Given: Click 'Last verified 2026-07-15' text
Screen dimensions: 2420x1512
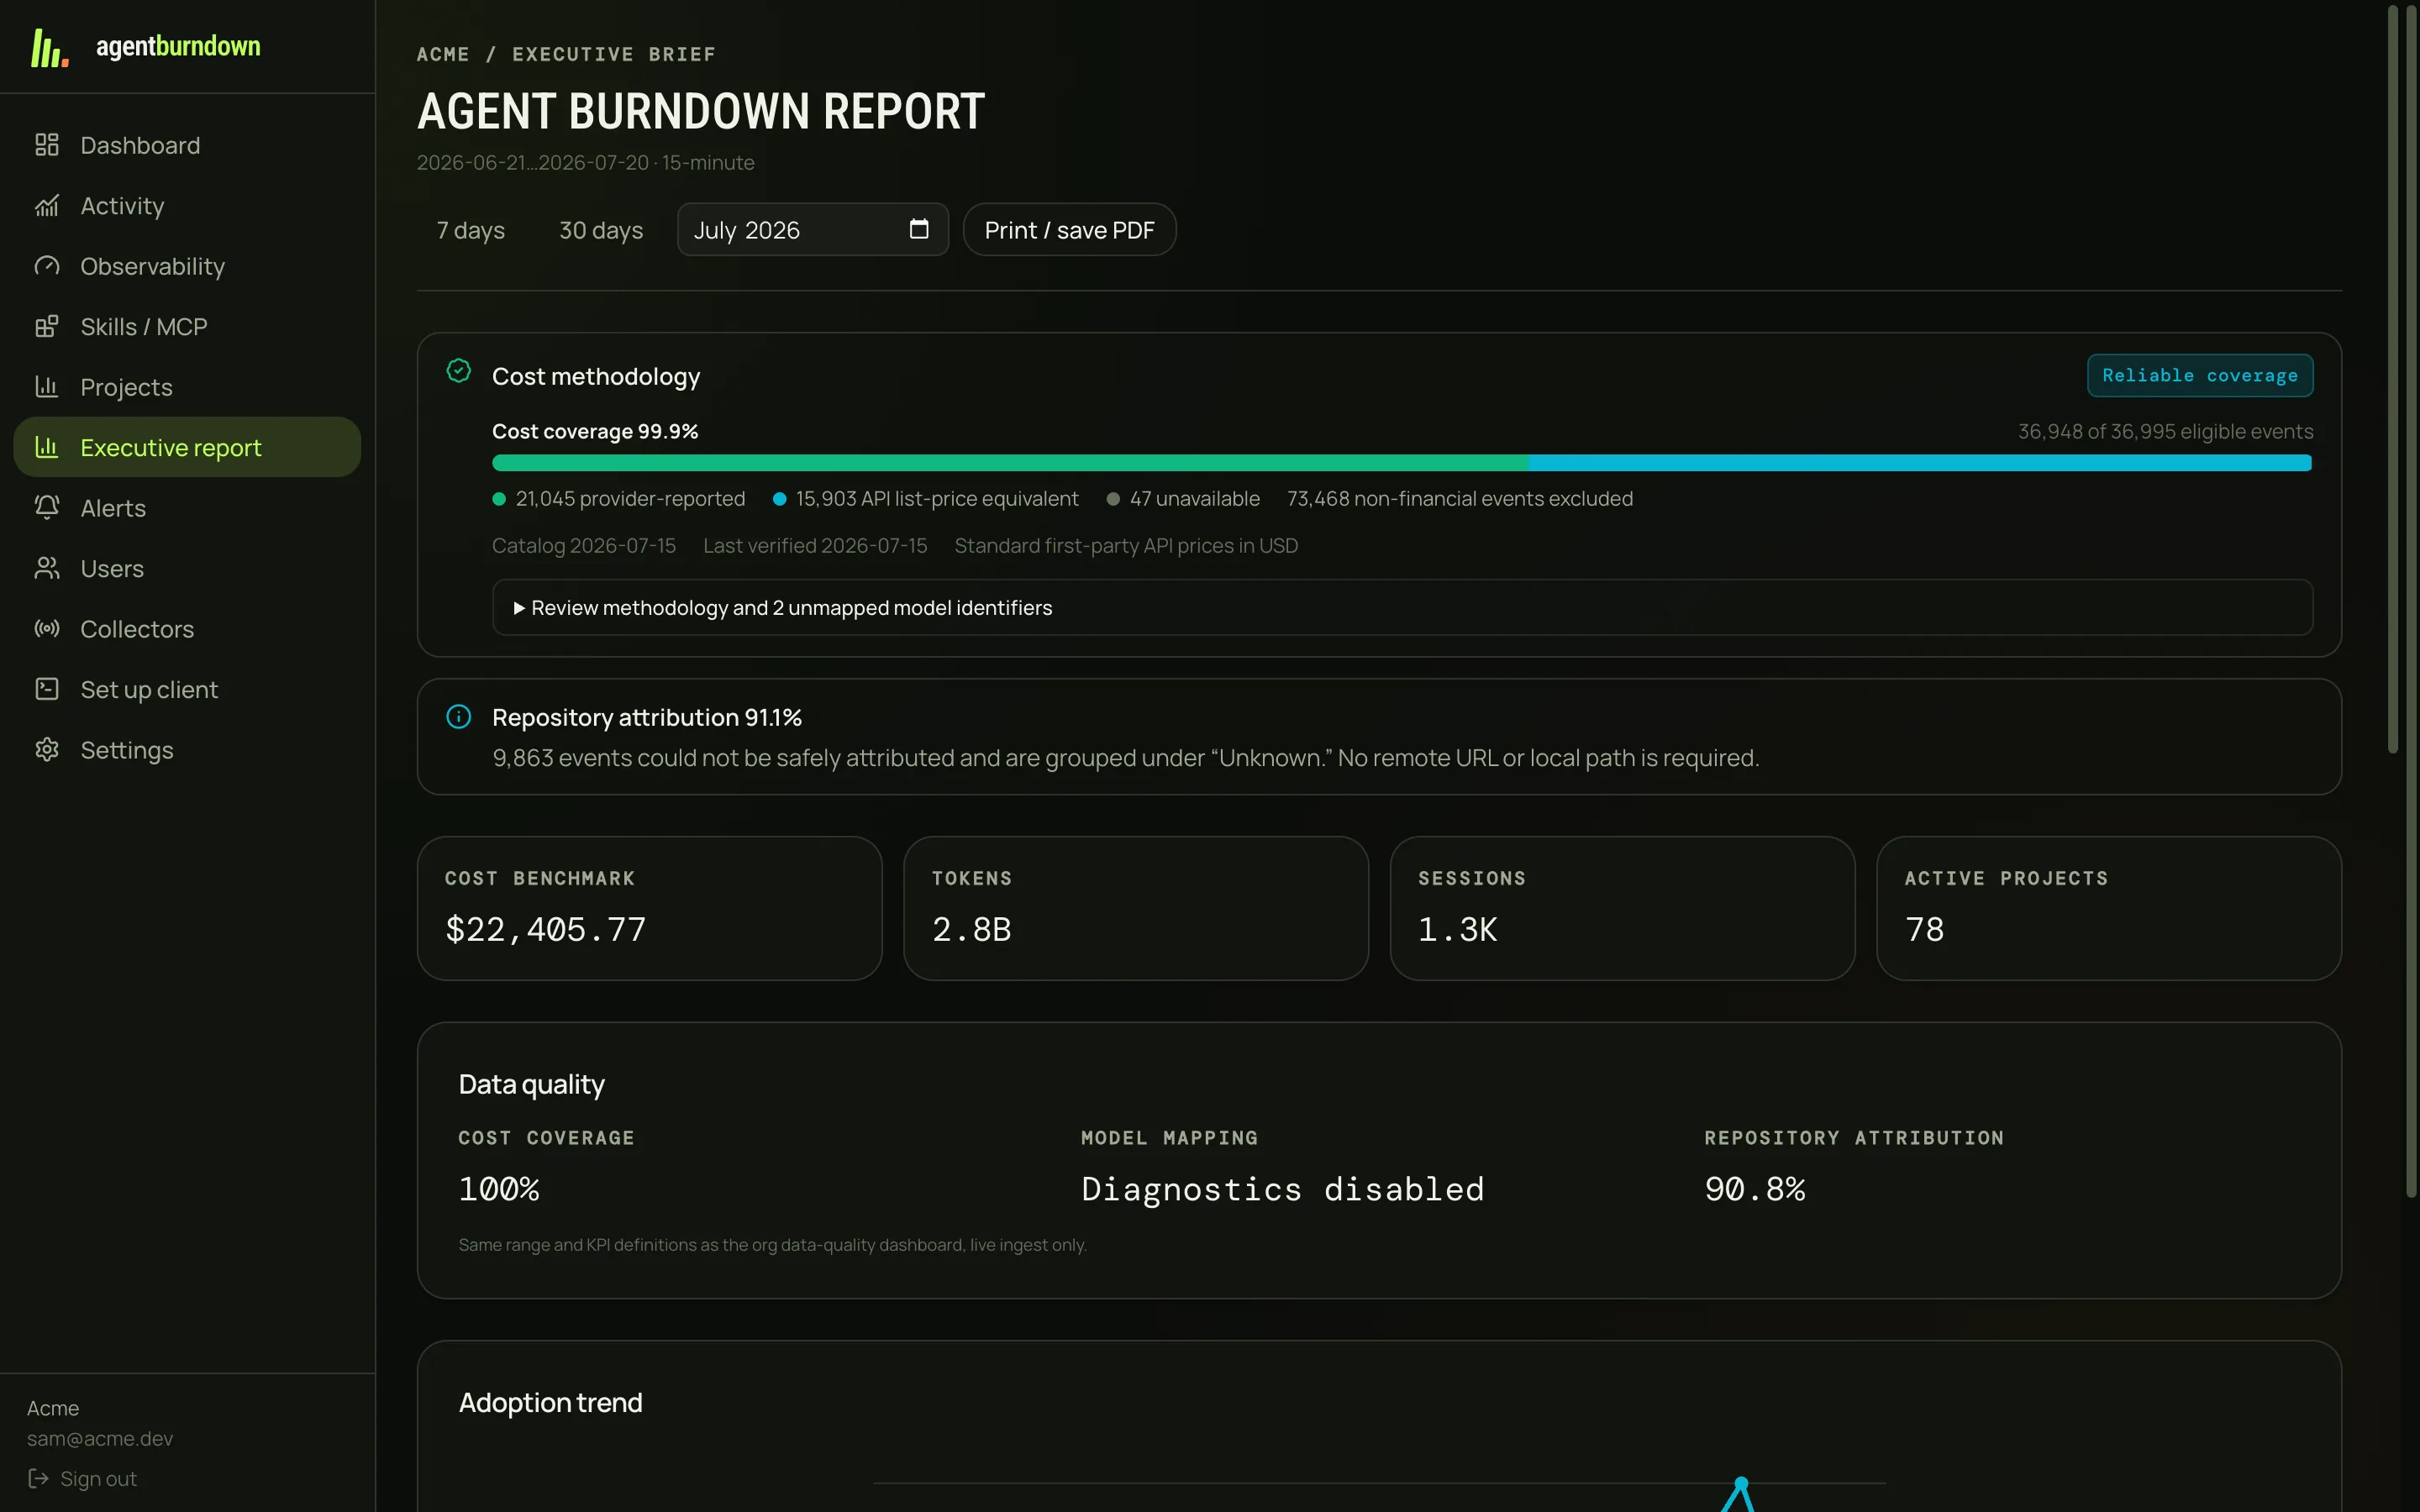Looking at the screenshot, I should [815, 545].
